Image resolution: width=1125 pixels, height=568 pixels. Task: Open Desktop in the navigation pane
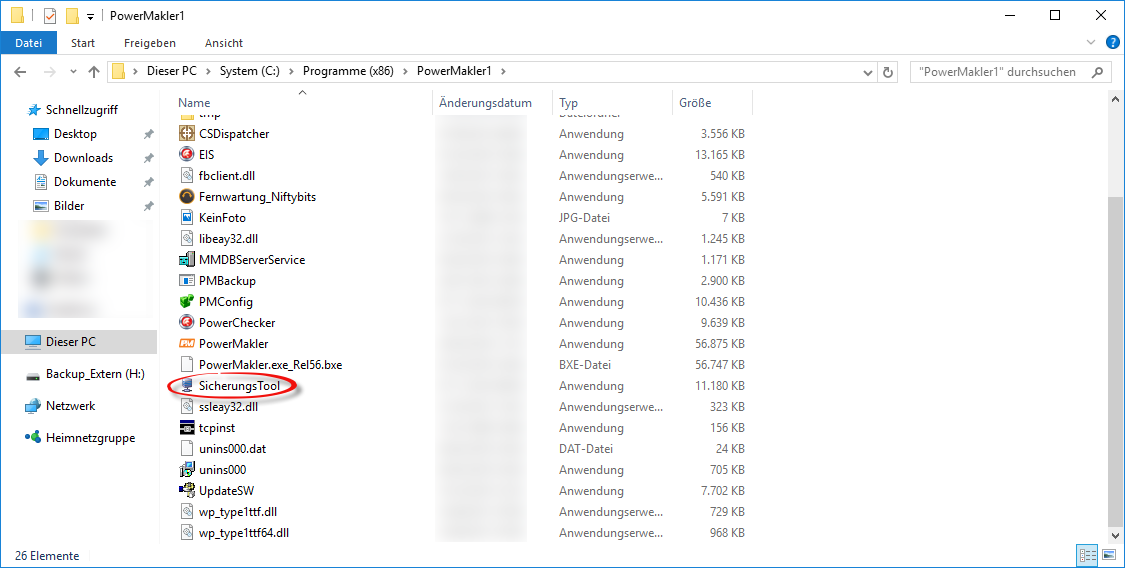tap(75, 133)
